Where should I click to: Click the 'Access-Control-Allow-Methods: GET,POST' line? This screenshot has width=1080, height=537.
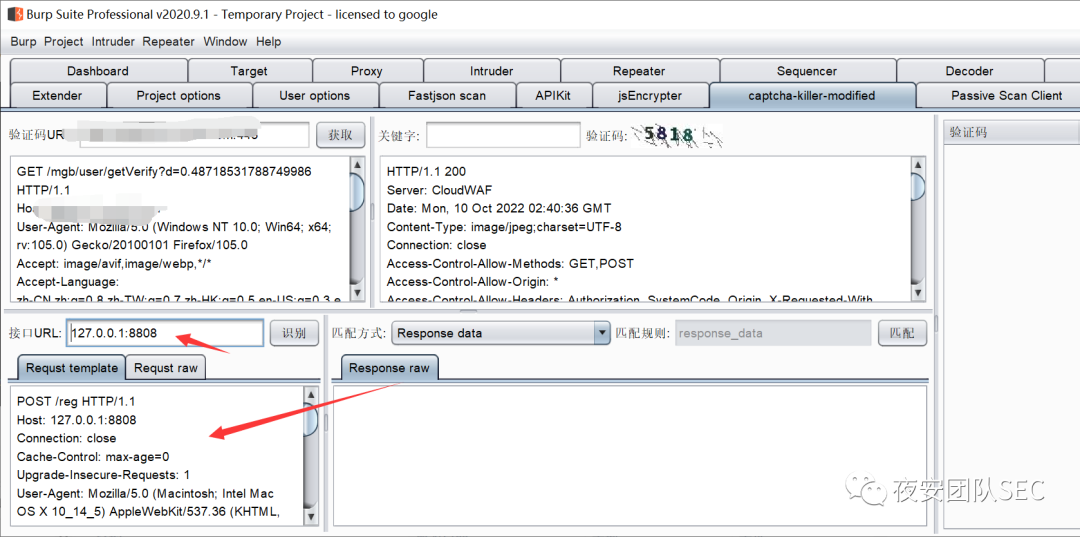(510, 264)
